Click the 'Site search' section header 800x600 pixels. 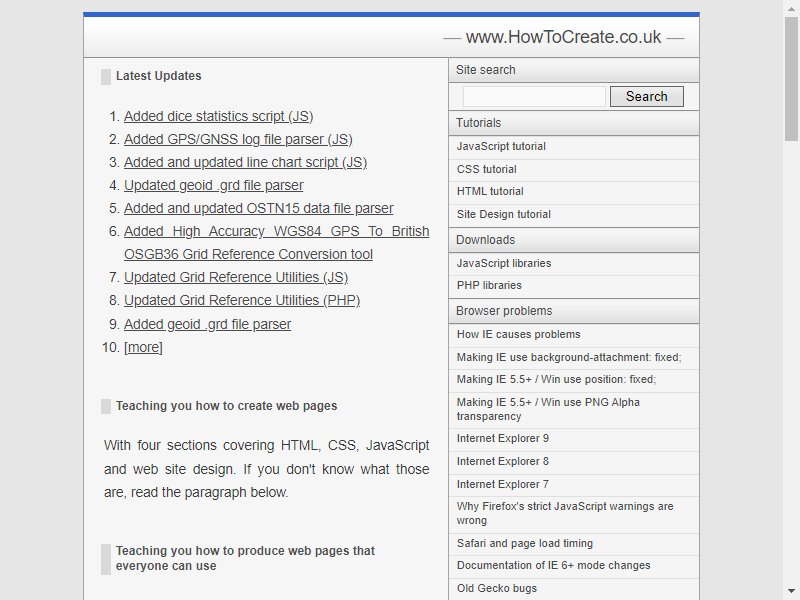574,70
